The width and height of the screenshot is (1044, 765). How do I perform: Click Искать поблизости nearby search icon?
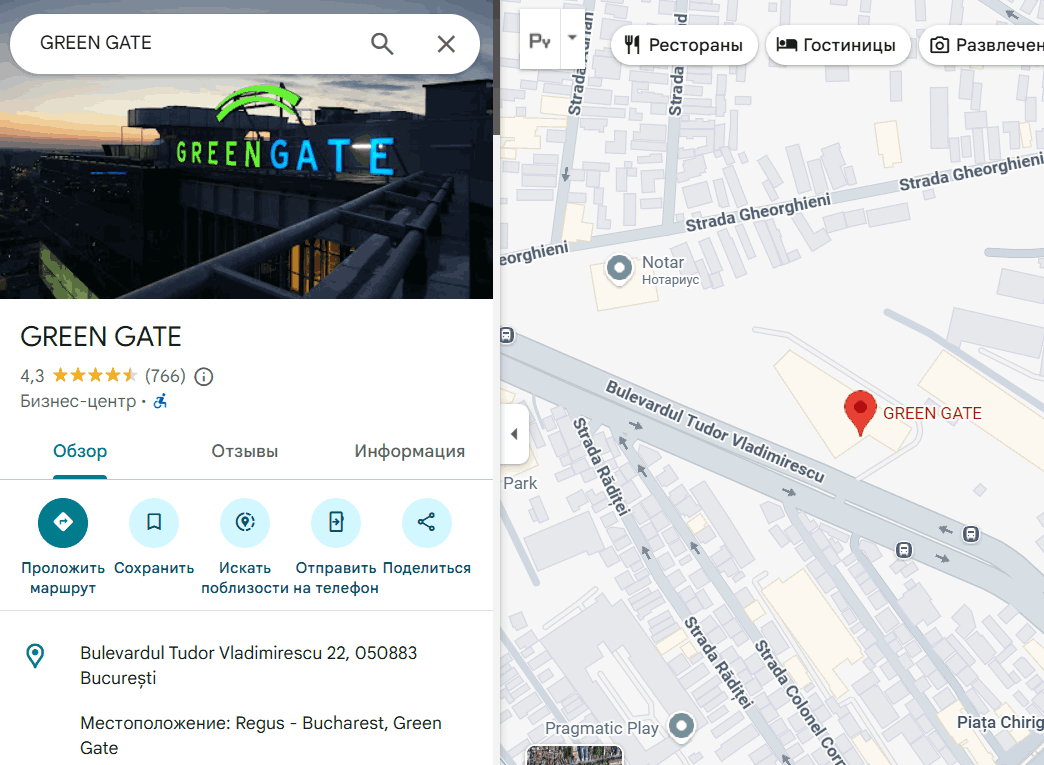pyautogui.click(x=245, y=523)
